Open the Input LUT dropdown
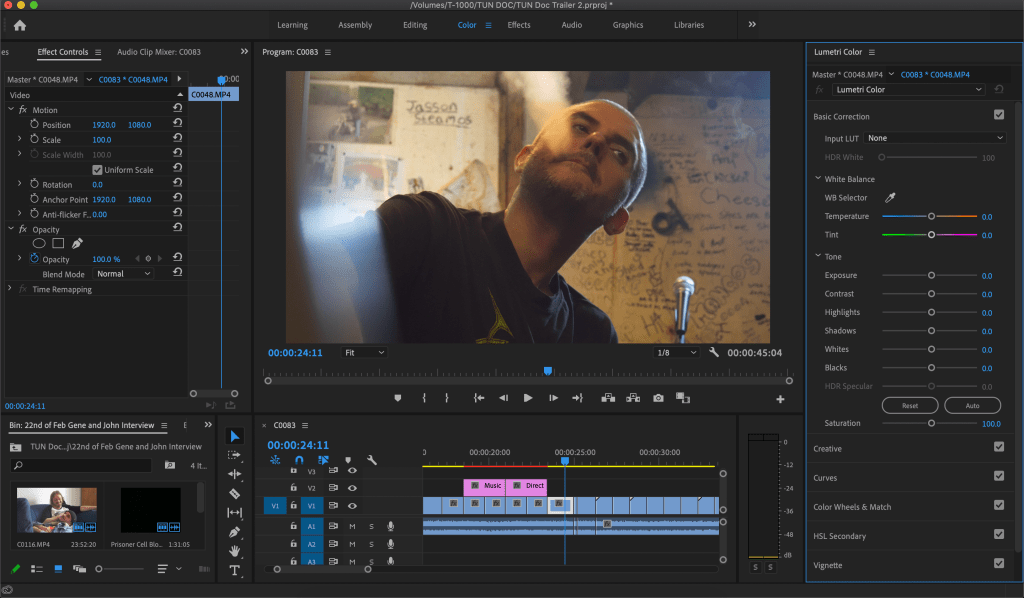This screenshot has height=598, width=1024. tap(935, 138)
